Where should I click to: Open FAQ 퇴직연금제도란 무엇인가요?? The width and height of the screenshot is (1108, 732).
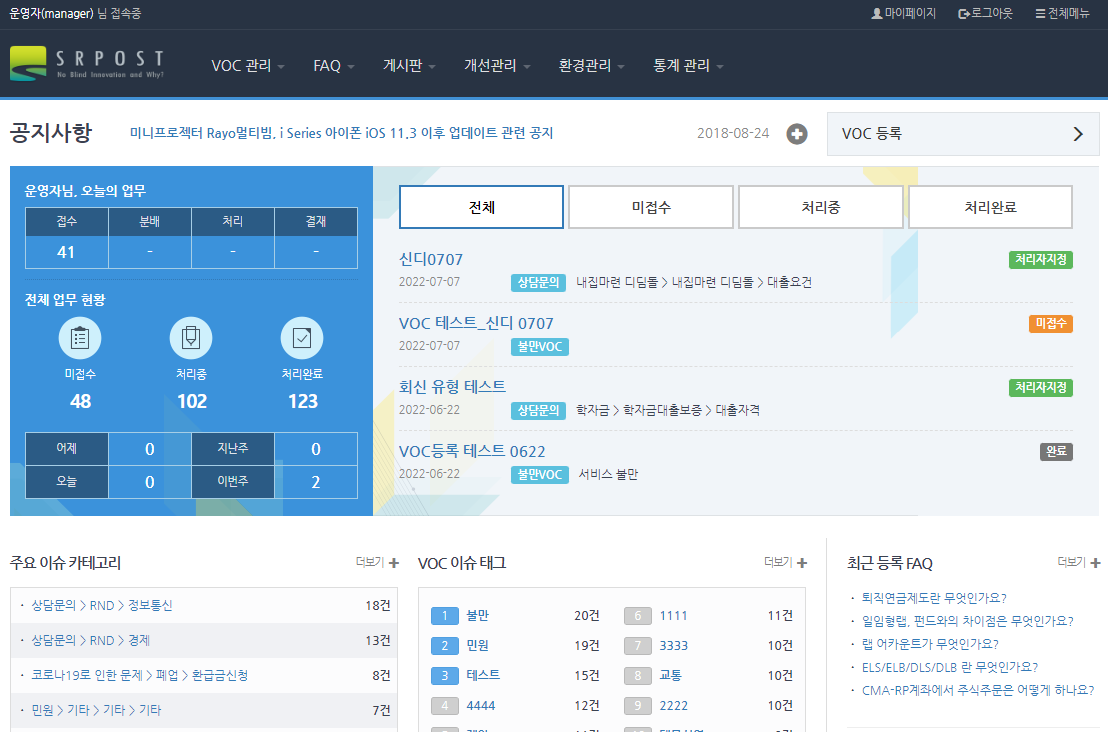tap(934, 598)
